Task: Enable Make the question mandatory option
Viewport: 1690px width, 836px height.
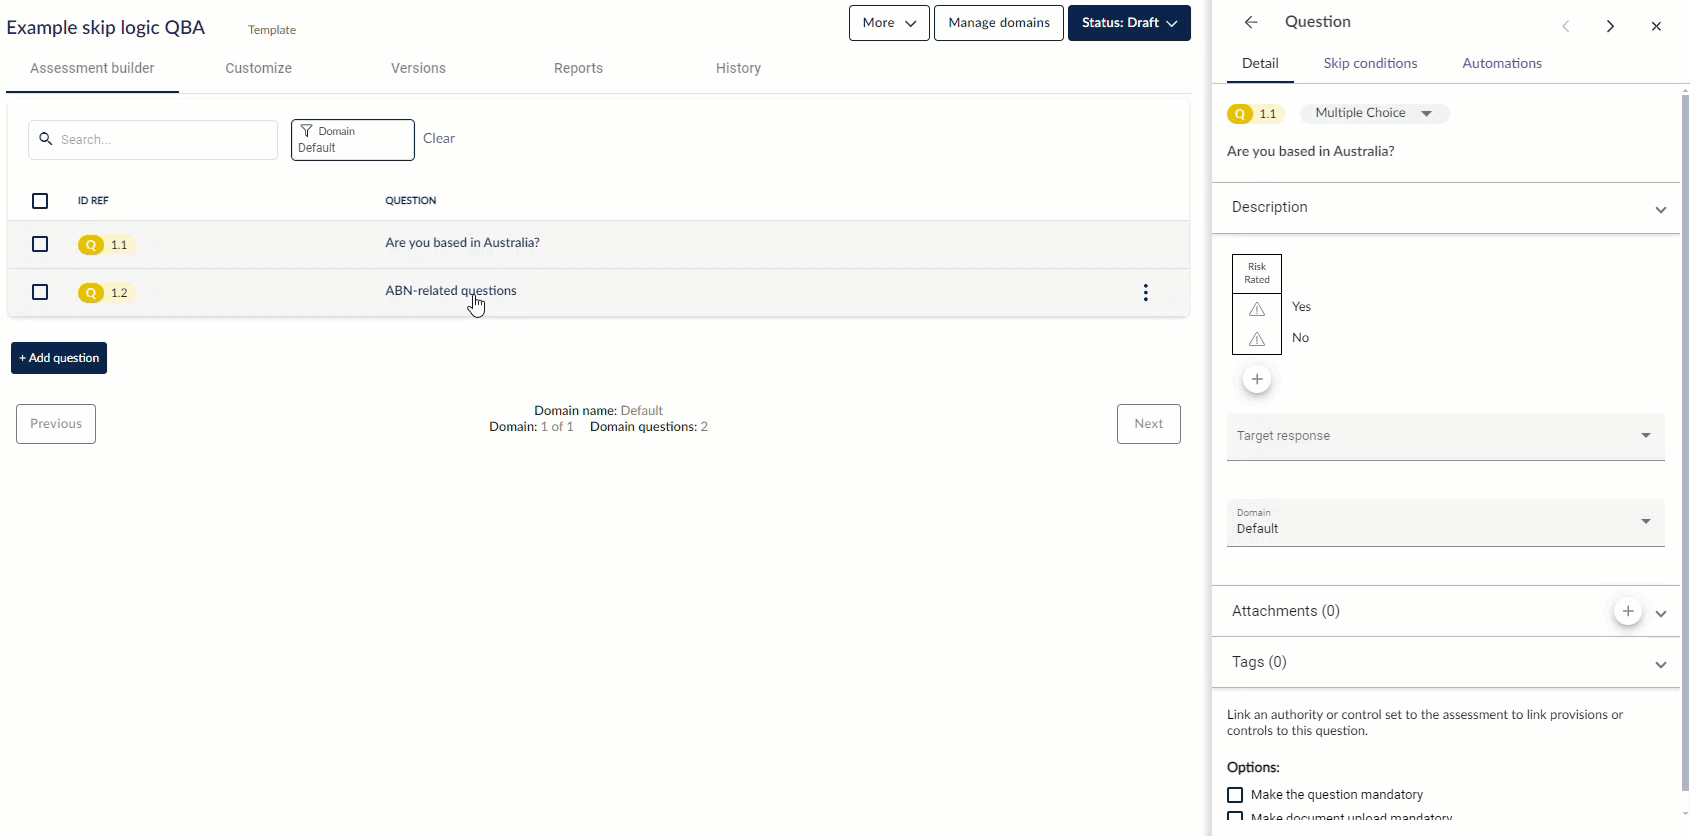Action: pos(1235,795)
